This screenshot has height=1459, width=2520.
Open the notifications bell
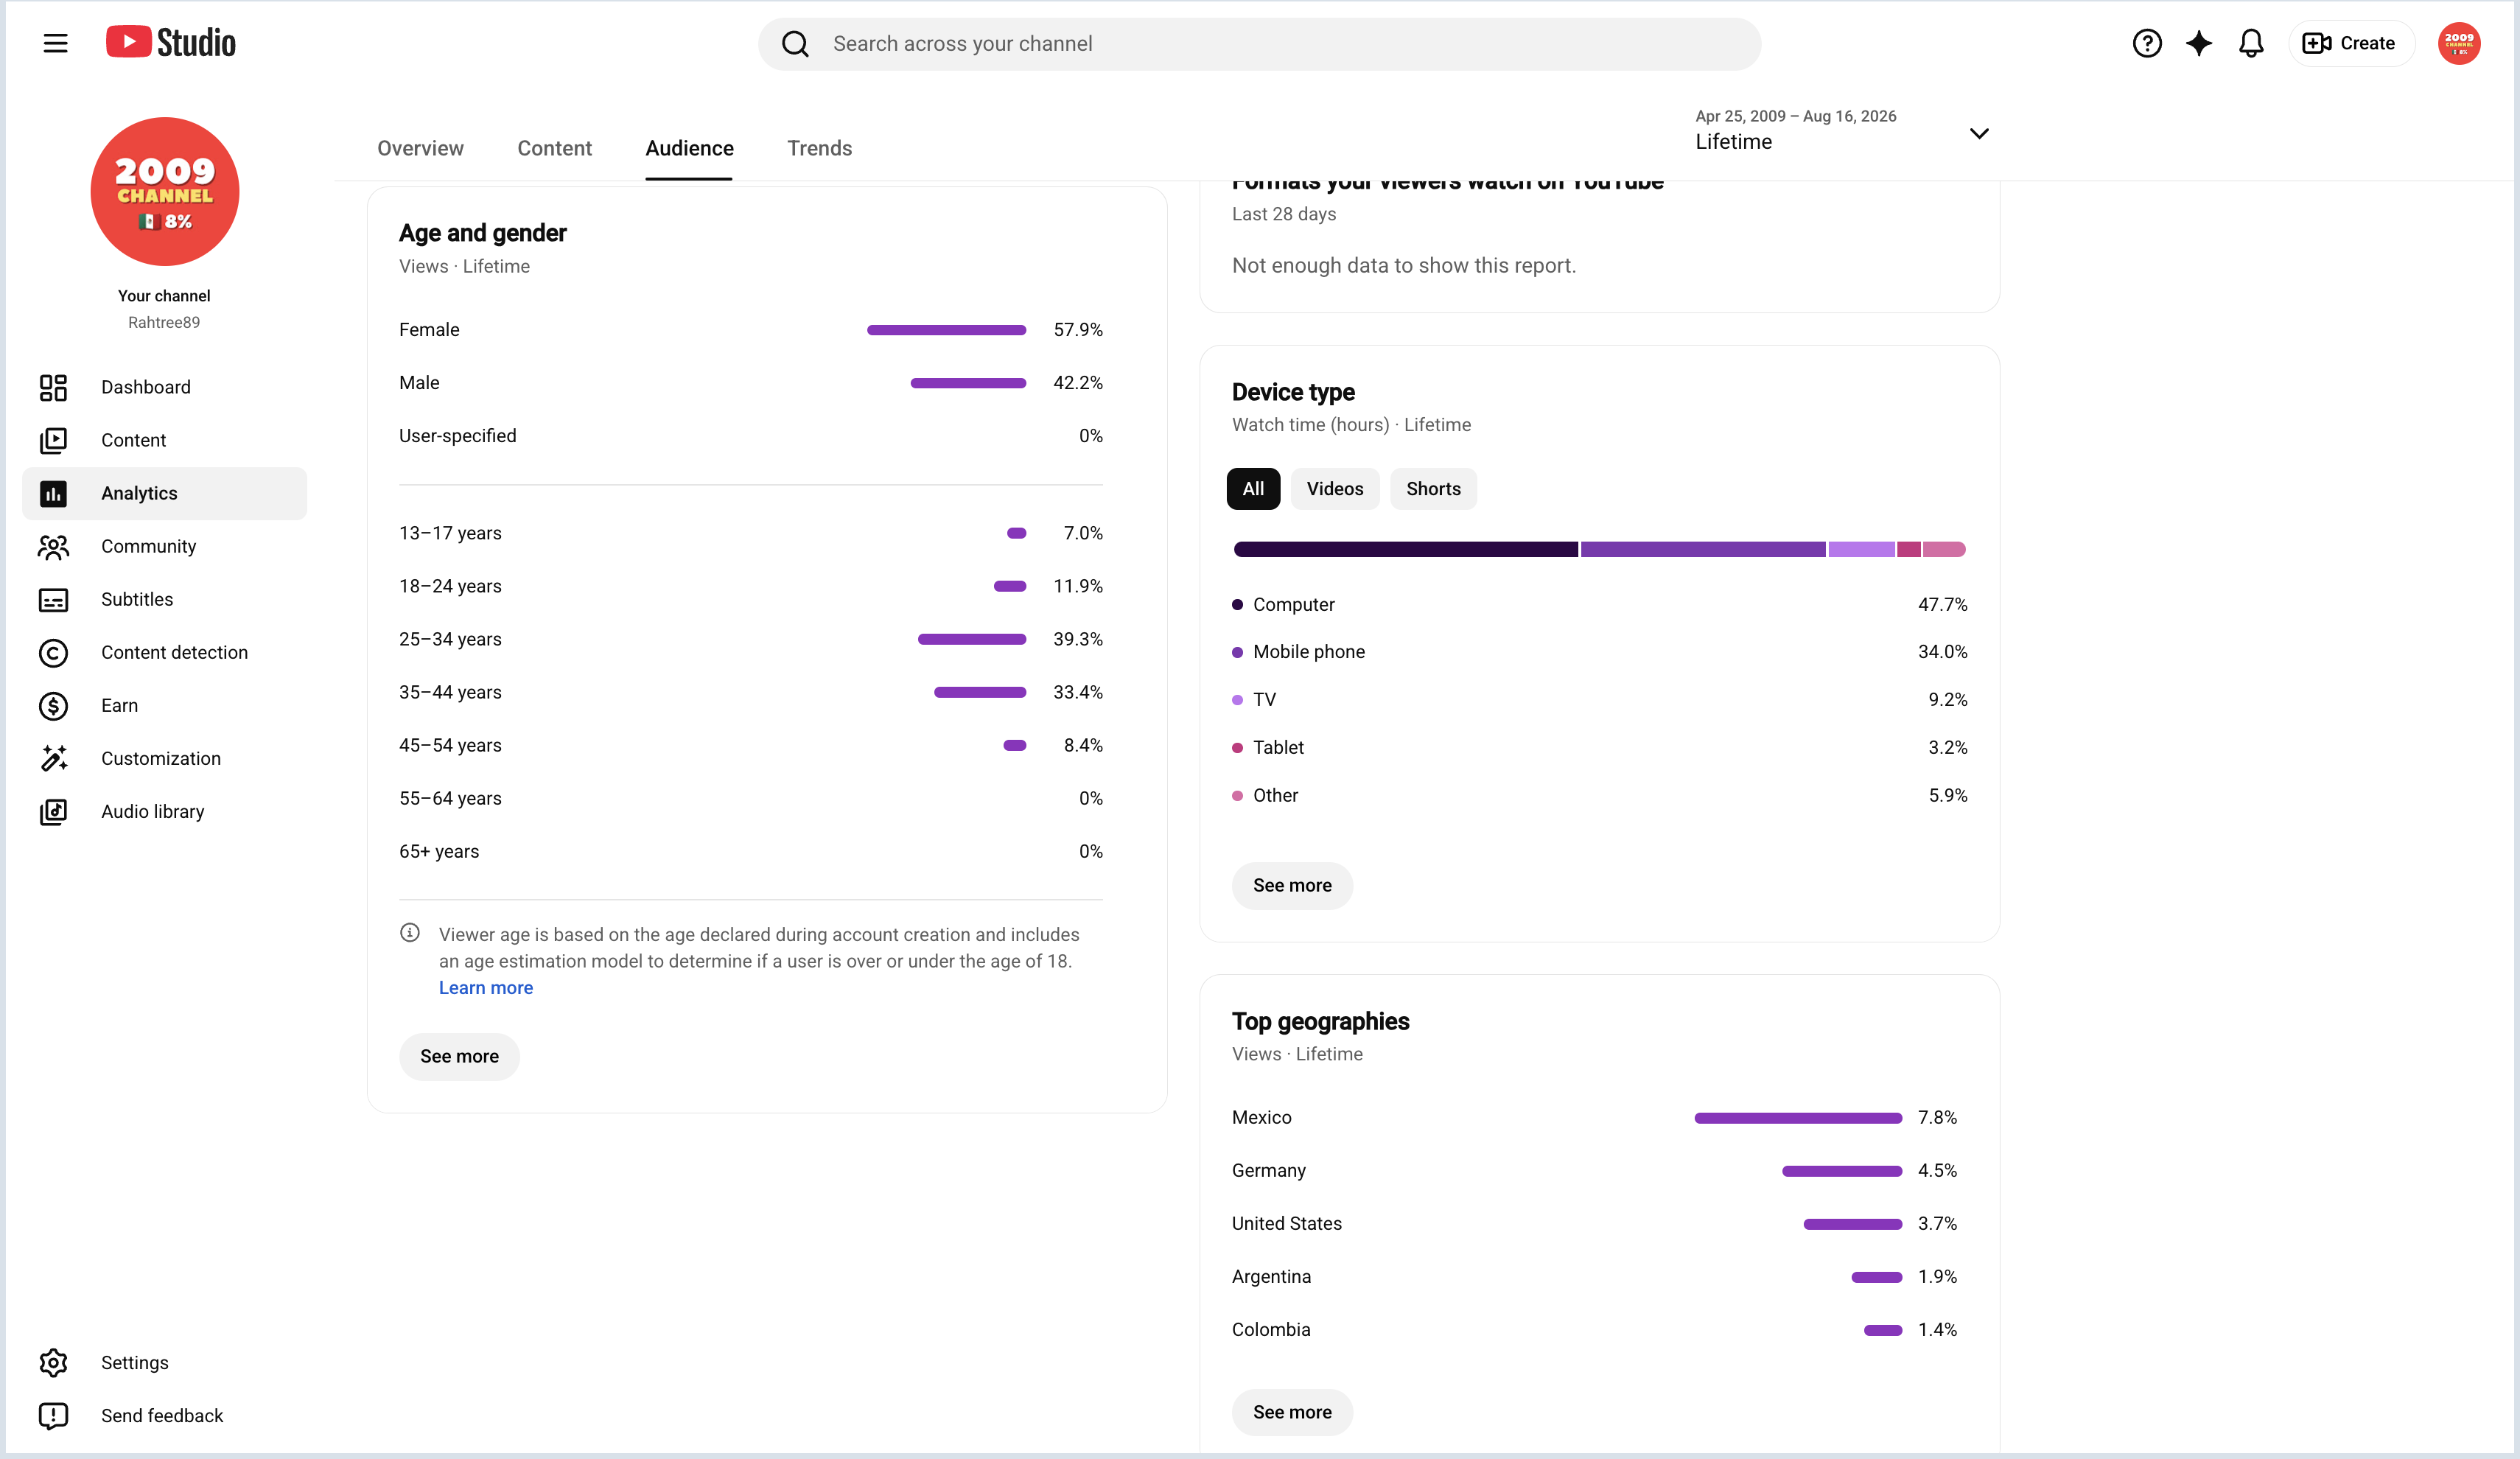[2250, 43]
